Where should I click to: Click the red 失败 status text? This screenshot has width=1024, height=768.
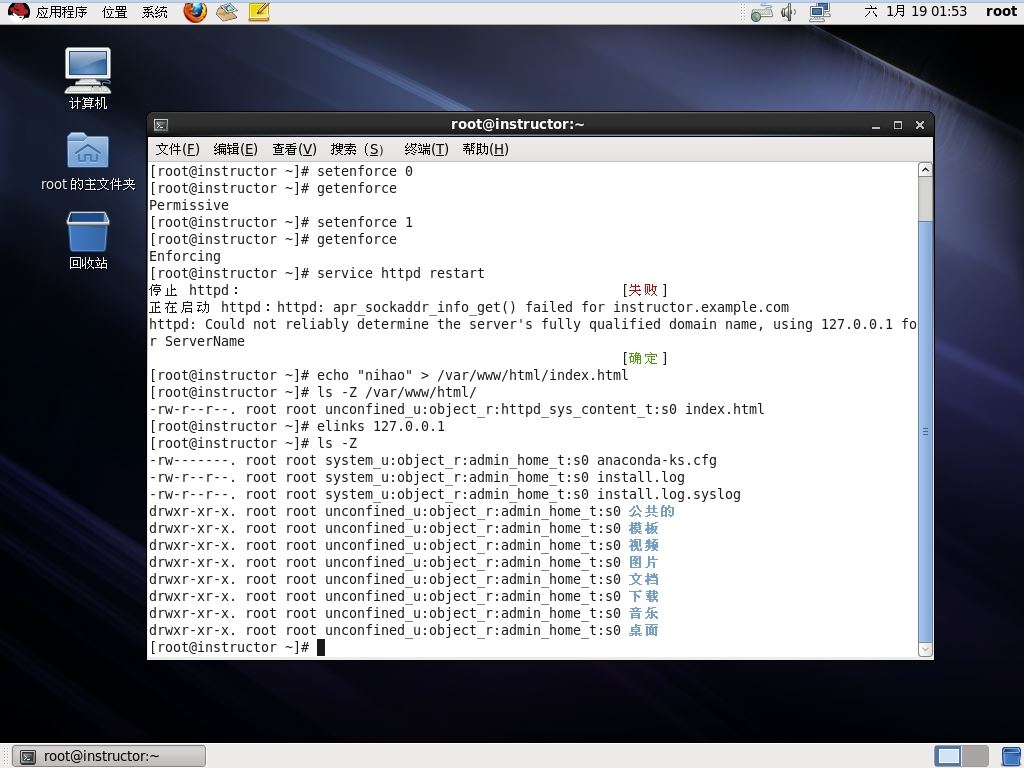click(643, 290)
